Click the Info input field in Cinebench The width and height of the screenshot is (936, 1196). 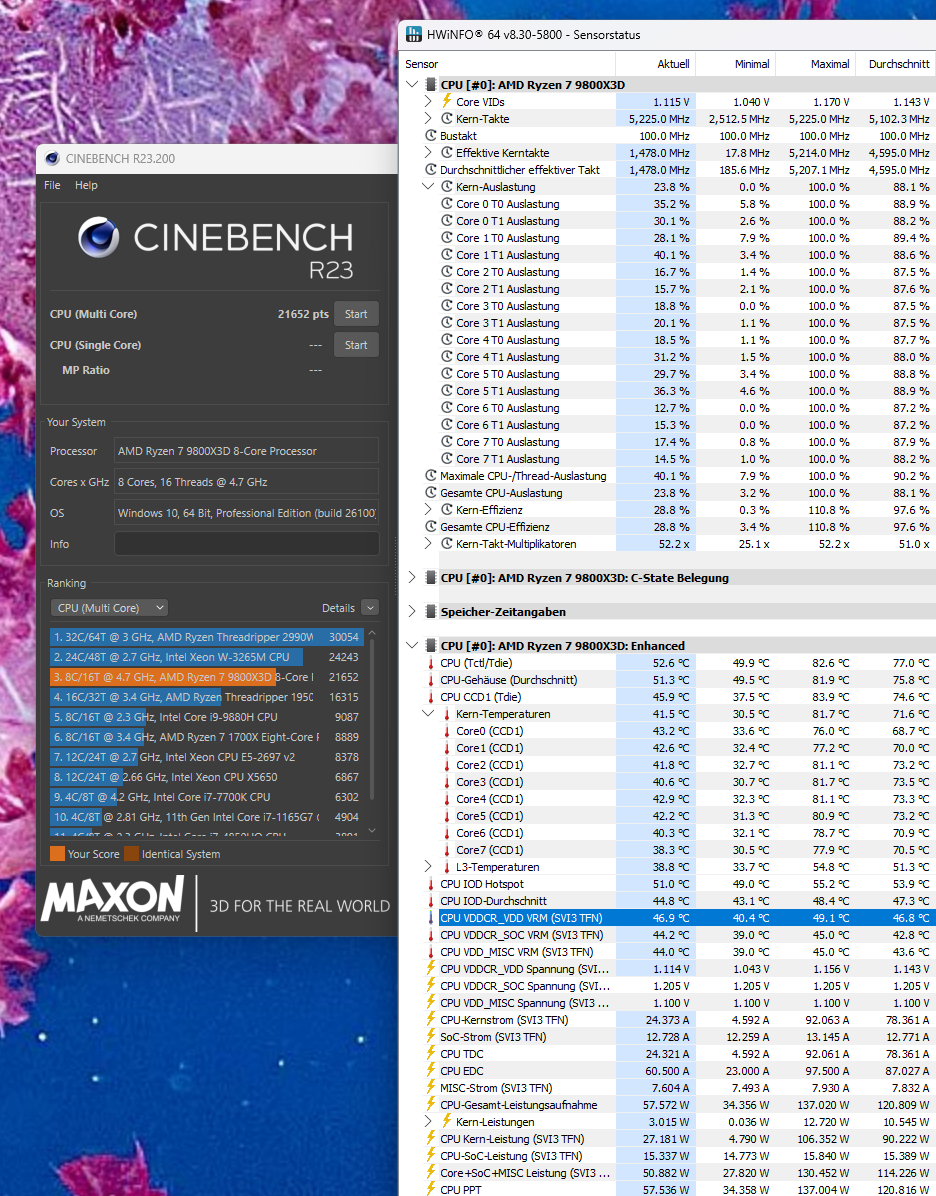coord(246,544)
